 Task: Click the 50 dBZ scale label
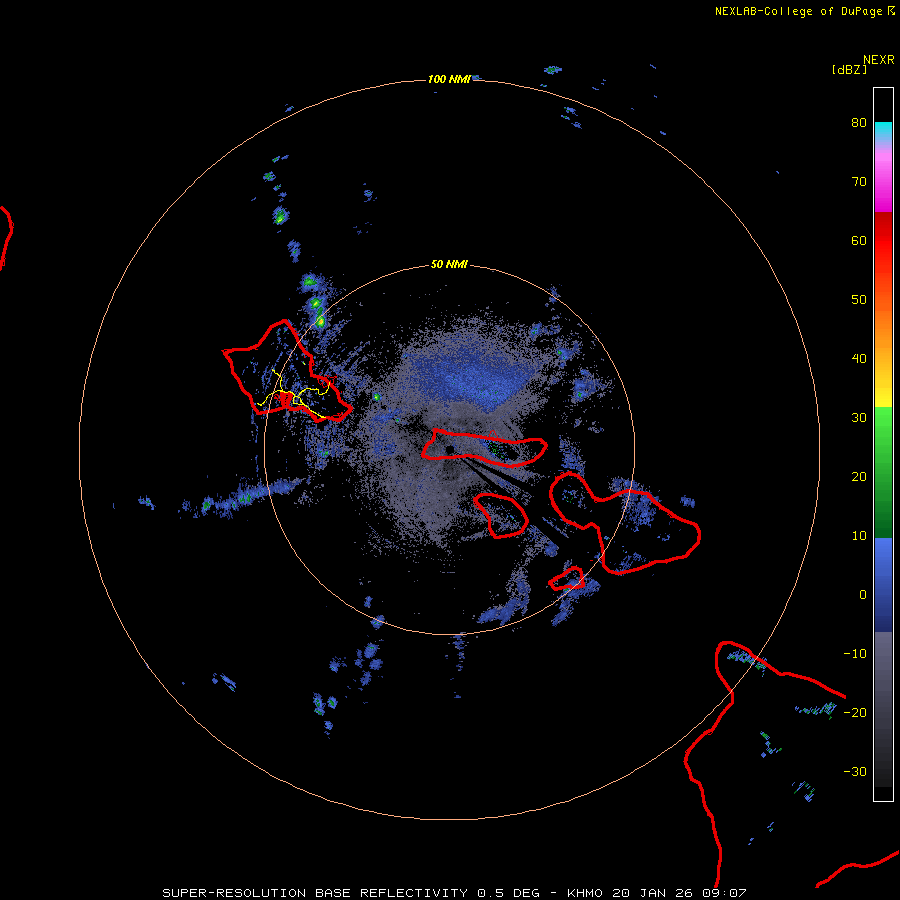[859, 299]
